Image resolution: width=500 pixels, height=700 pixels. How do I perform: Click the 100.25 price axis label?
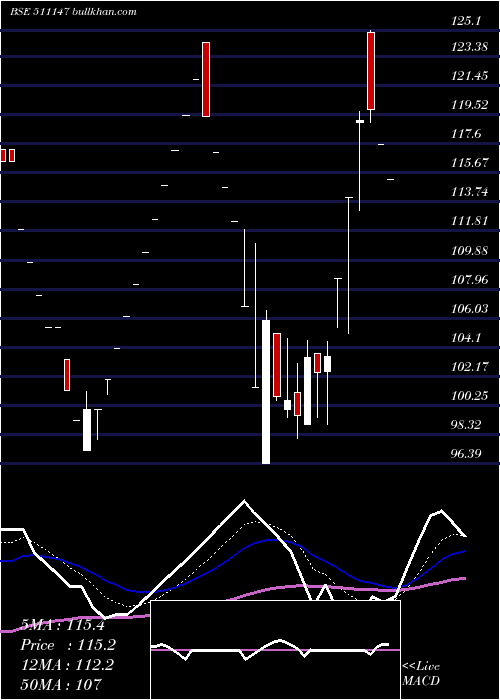(x=469, y=396)
